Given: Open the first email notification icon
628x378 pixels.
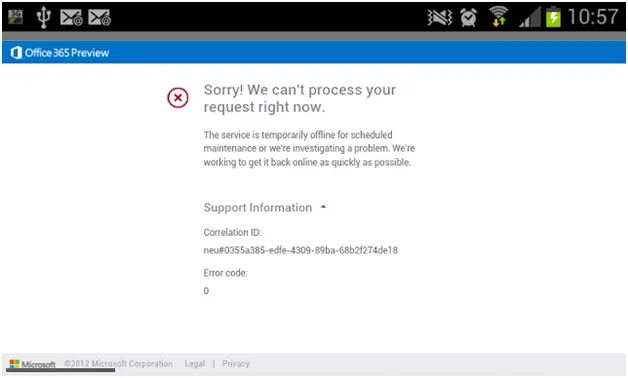Looking at the screenshot, I should [x=71, y=17].
